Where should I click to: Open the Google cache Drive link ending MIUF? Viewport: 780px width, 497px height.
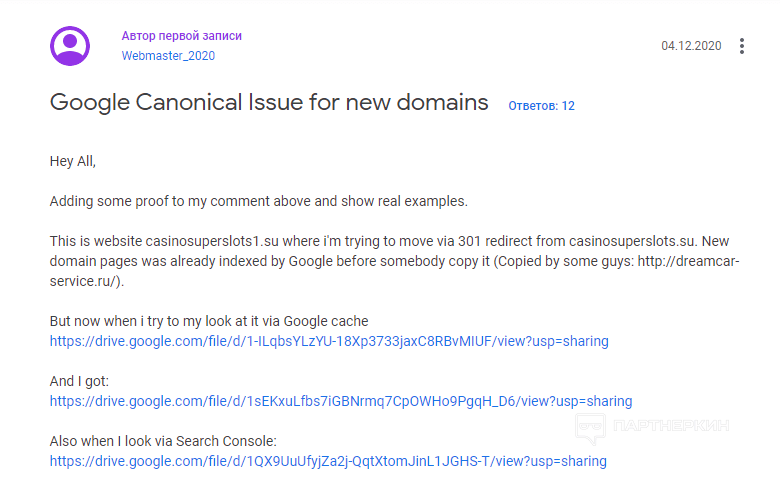point(329,341)
